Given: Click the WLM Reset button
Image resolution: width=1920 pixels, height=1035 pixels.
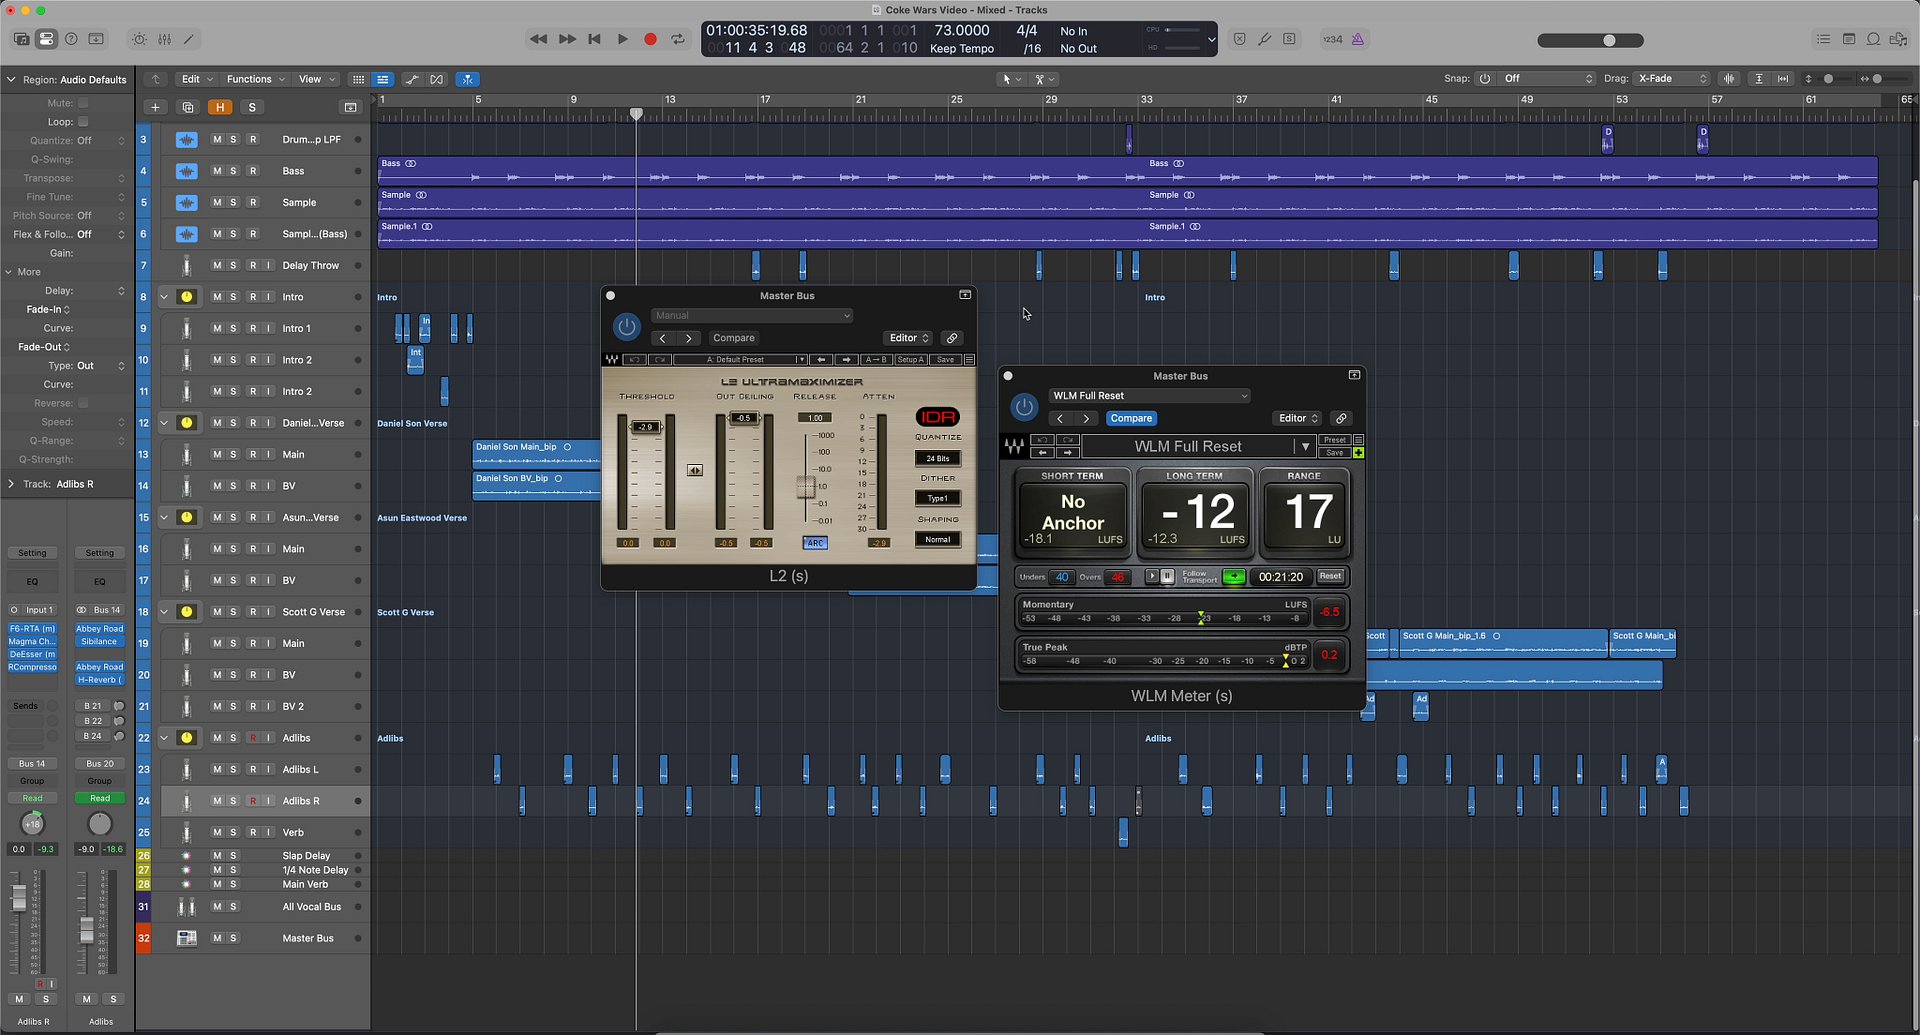Looking at the screenshot, I should [1330, 576].
